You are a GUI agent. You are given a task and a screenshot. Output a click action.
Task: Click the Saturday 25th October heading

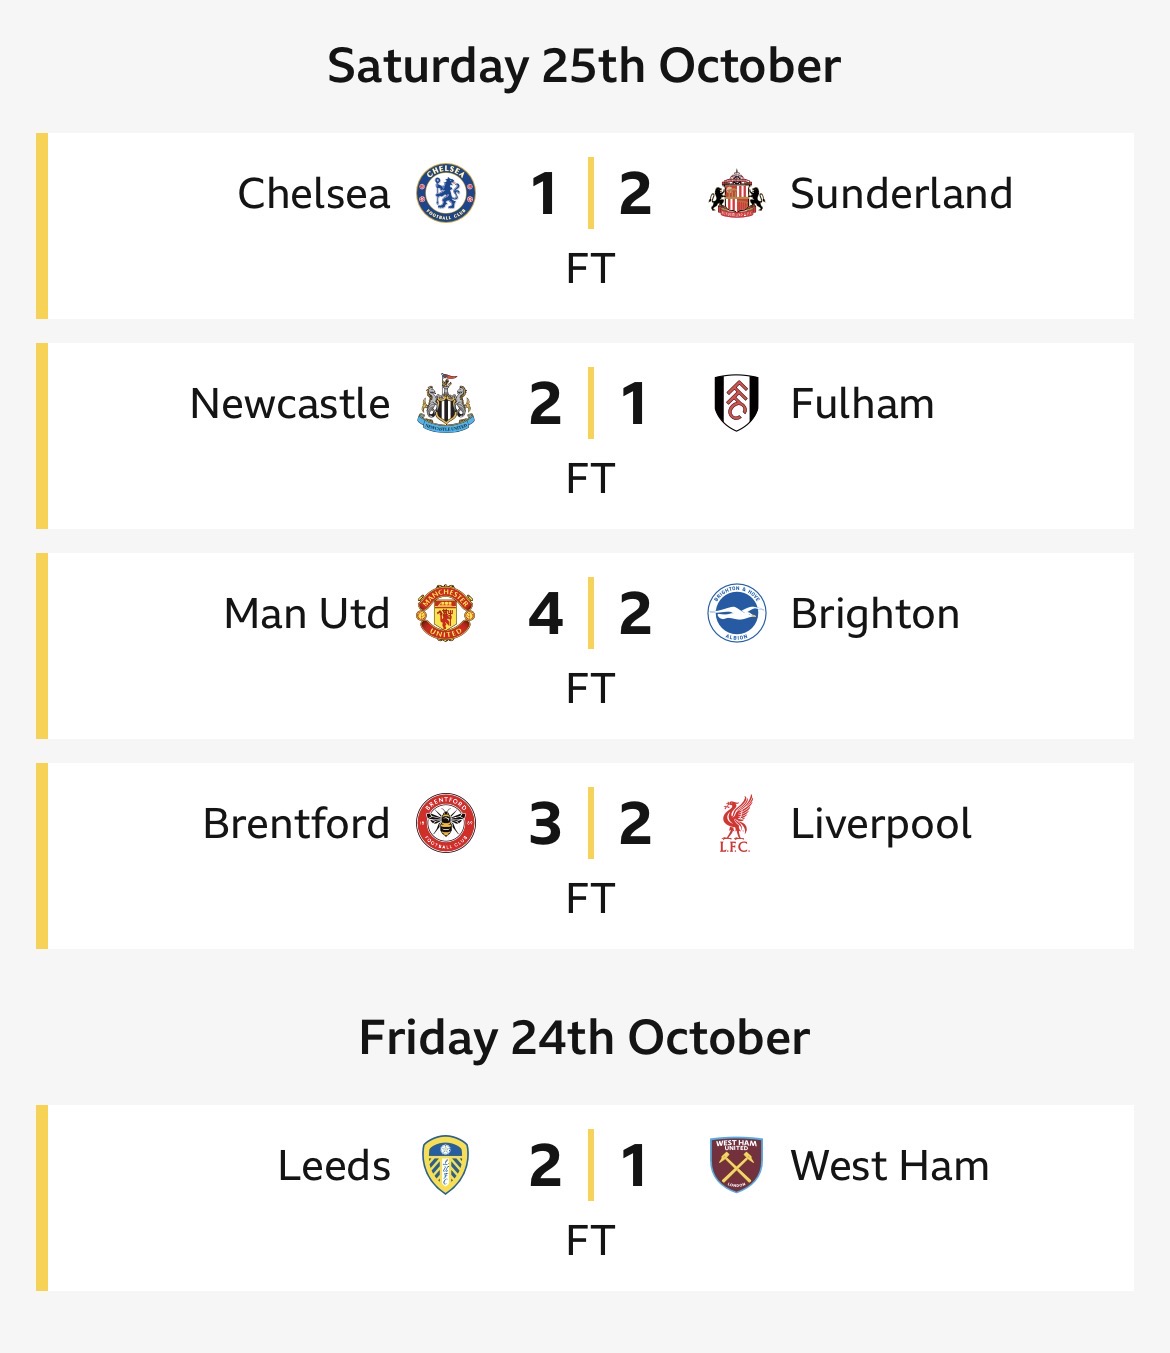[584, 66]
